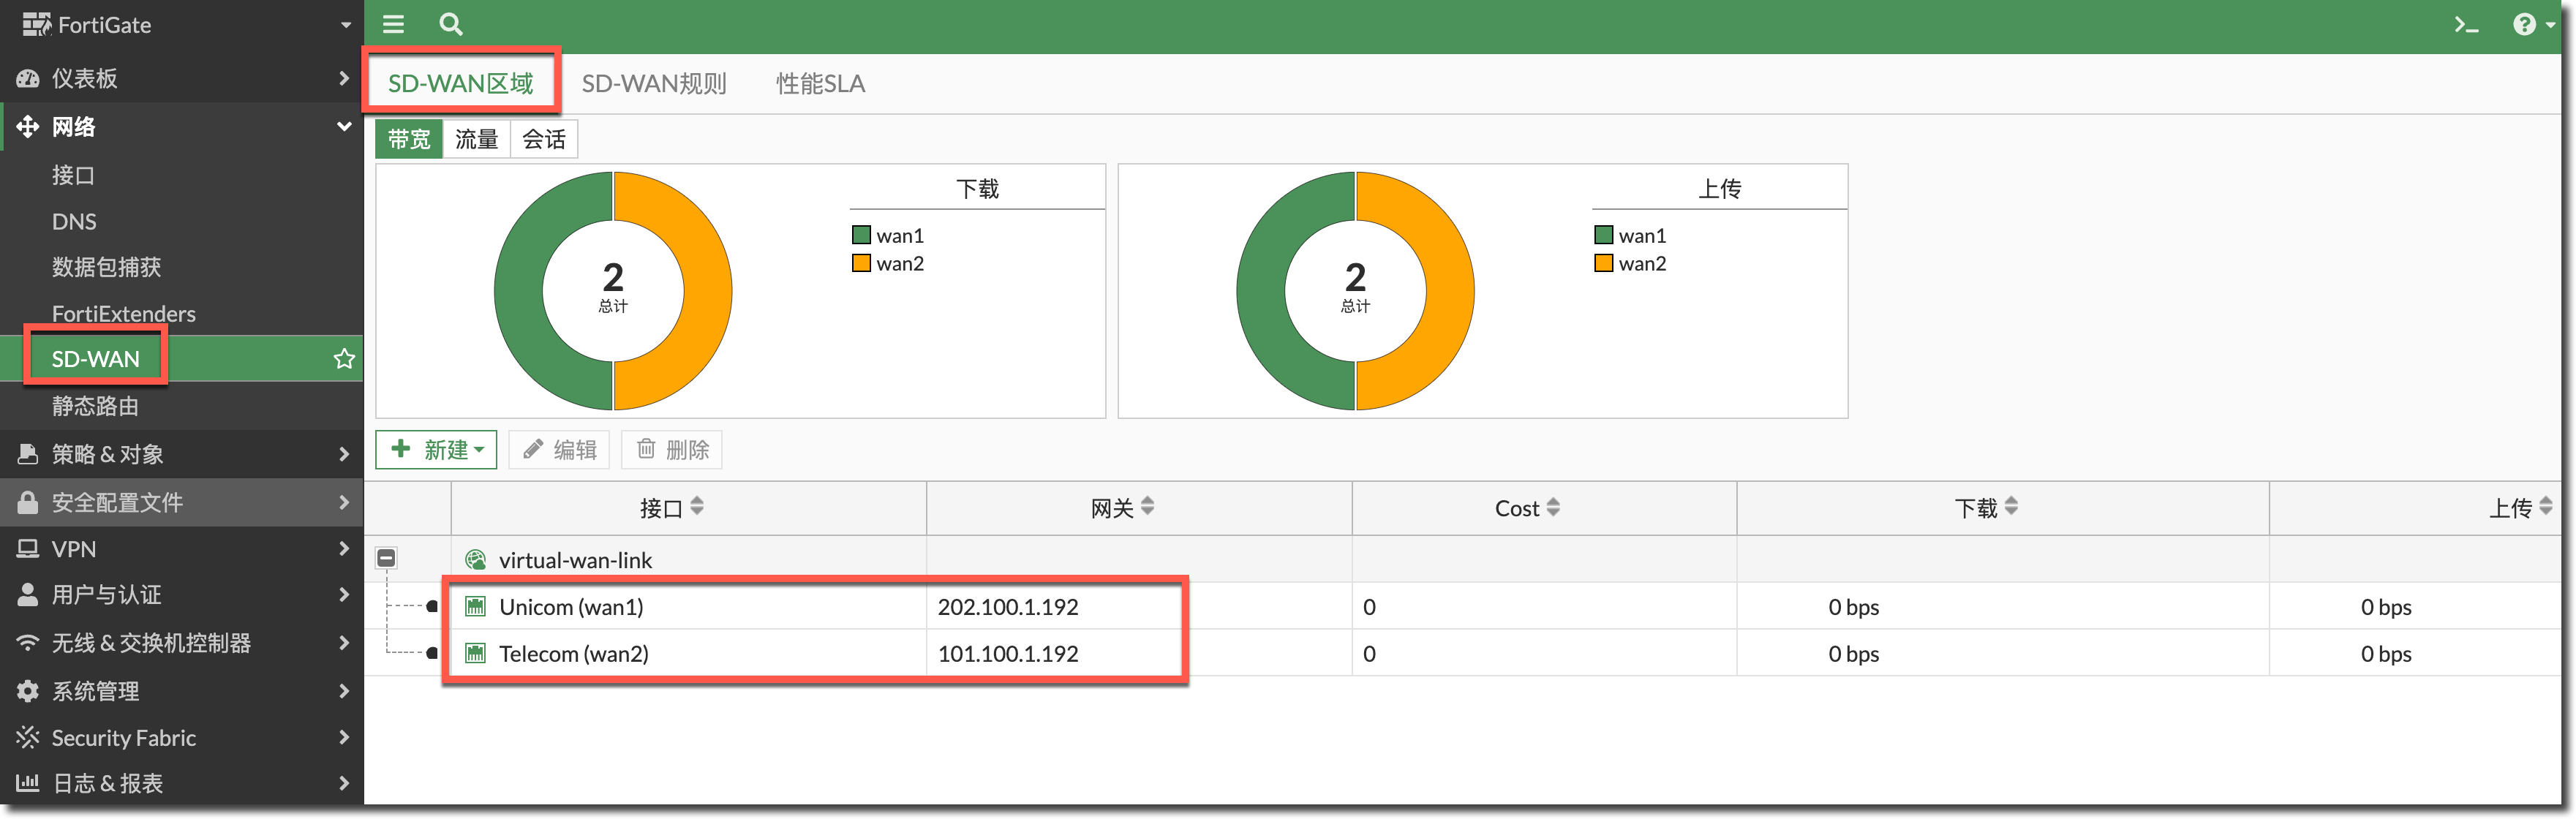Favorite SD-WAN with the star icon
Image resolution: width=2576 pixels, height=819 pixels.
pyautogui.click(x=344, y=359)
